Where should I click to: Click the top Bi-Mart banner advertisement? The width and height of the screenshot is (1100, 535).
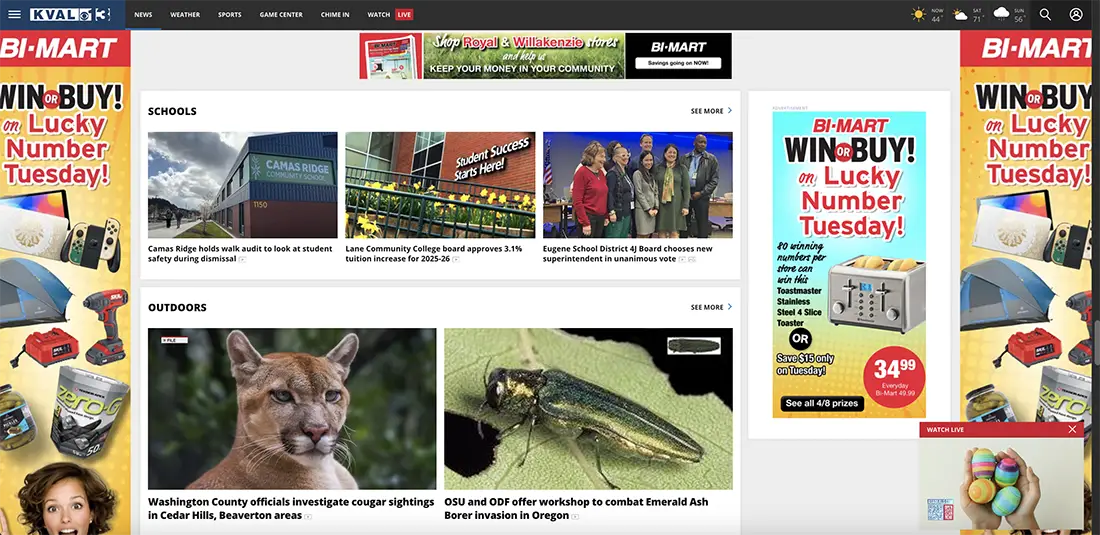pyautogui.click(x=545, y=55)
